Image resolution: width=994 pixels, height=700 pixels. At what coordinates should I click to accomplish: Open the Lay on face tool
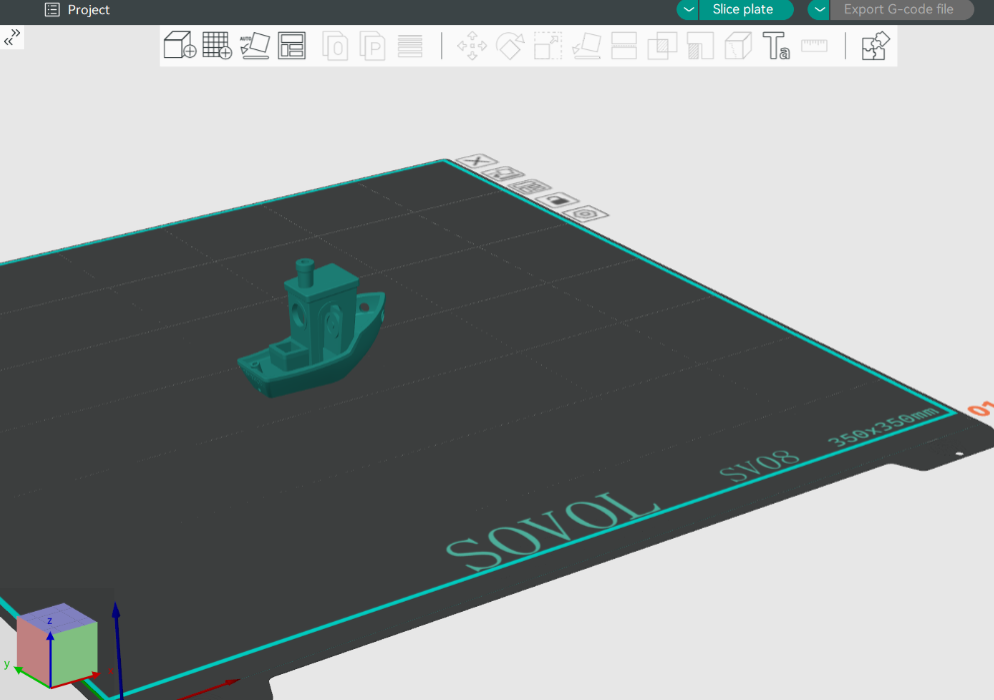click(586, 46)
